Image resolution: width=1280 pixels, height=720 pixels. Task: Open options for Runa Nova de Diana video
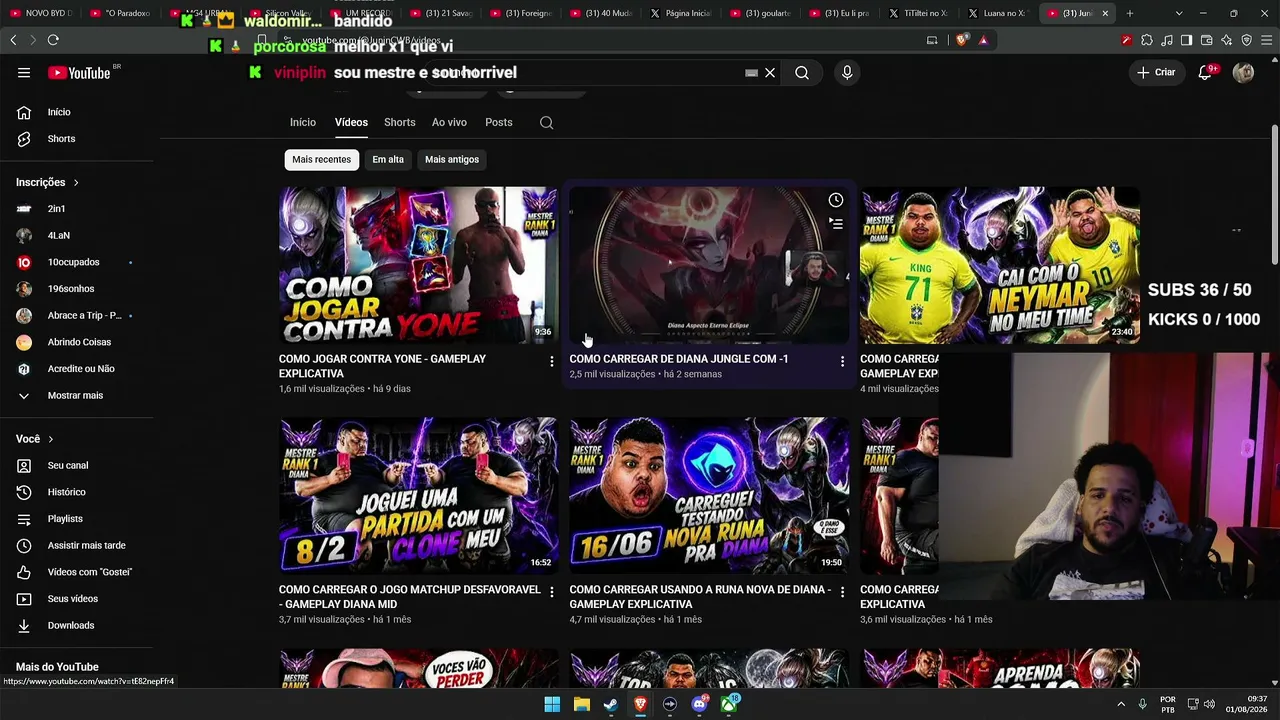(x=842, y=592)
